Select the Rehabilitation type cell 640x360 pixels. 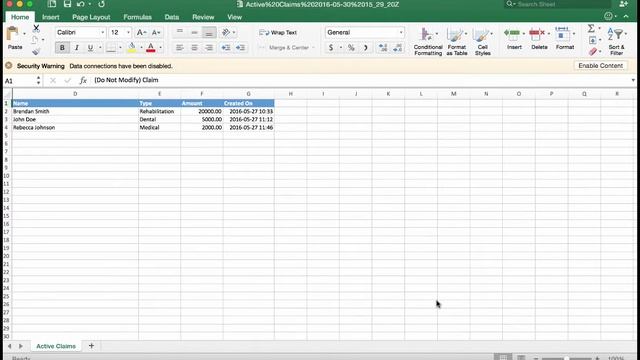pyautogui.click(x=160, y=111)
